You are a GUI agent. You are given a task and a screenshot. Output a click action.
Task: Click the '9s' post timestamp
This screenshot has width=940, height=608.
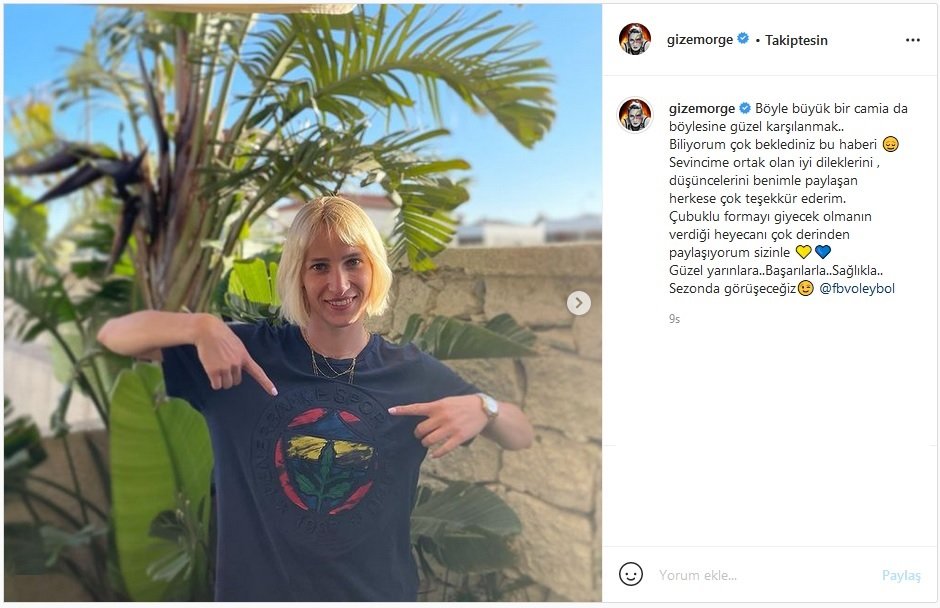click(x=674, y=319)
